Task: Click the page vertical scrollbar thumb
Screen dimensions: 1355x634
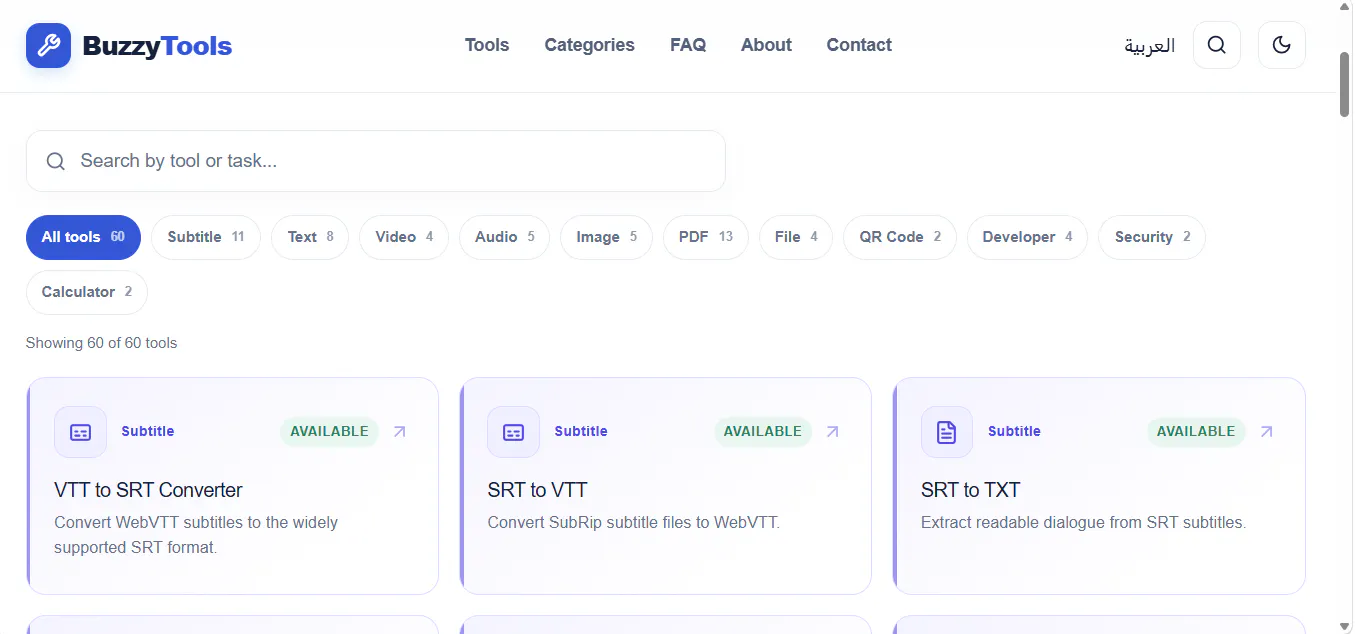Action: (x=1345, y=85)
